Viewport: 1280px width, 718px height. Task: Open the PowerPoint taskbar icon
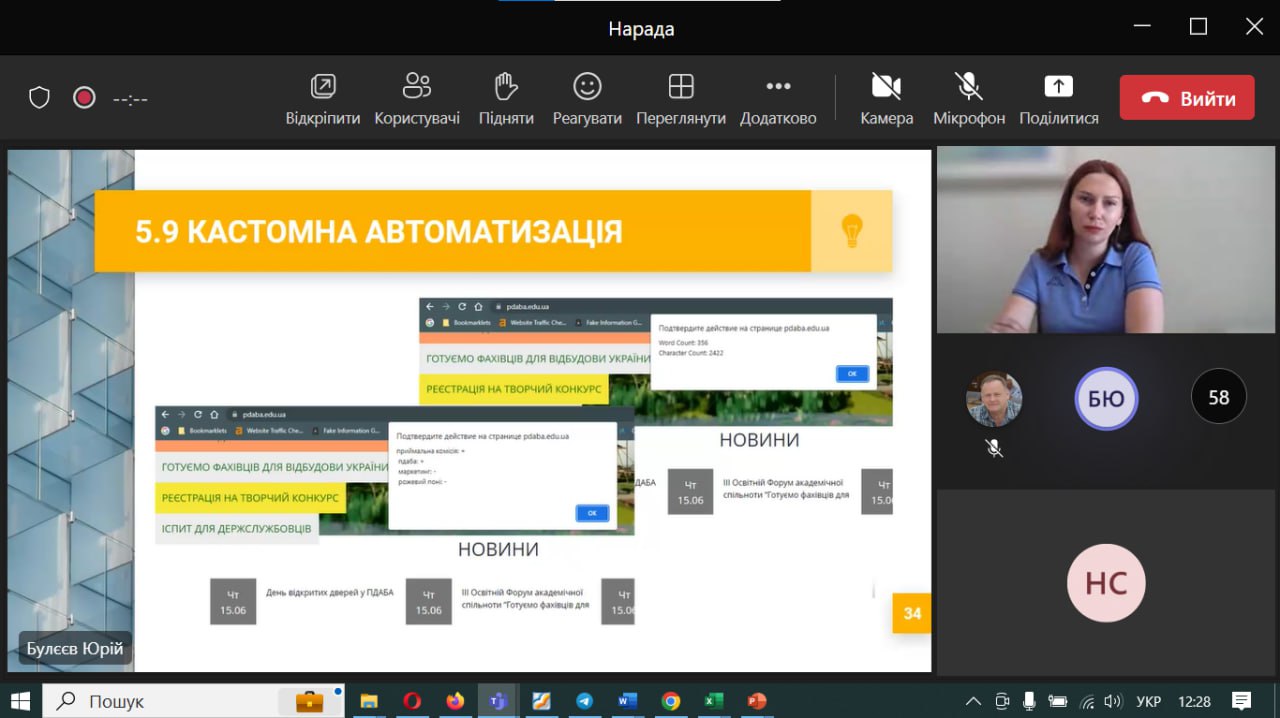[x=756, y=701]
